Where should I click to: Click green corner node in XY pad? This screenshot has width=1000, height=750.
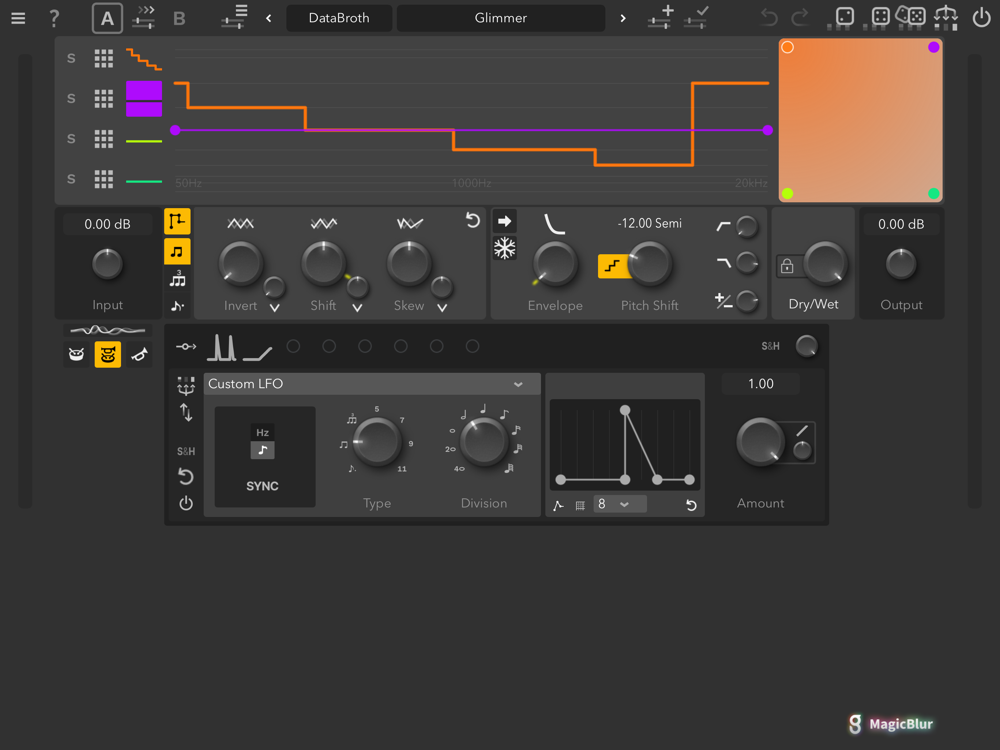click(x=934, y=193)
